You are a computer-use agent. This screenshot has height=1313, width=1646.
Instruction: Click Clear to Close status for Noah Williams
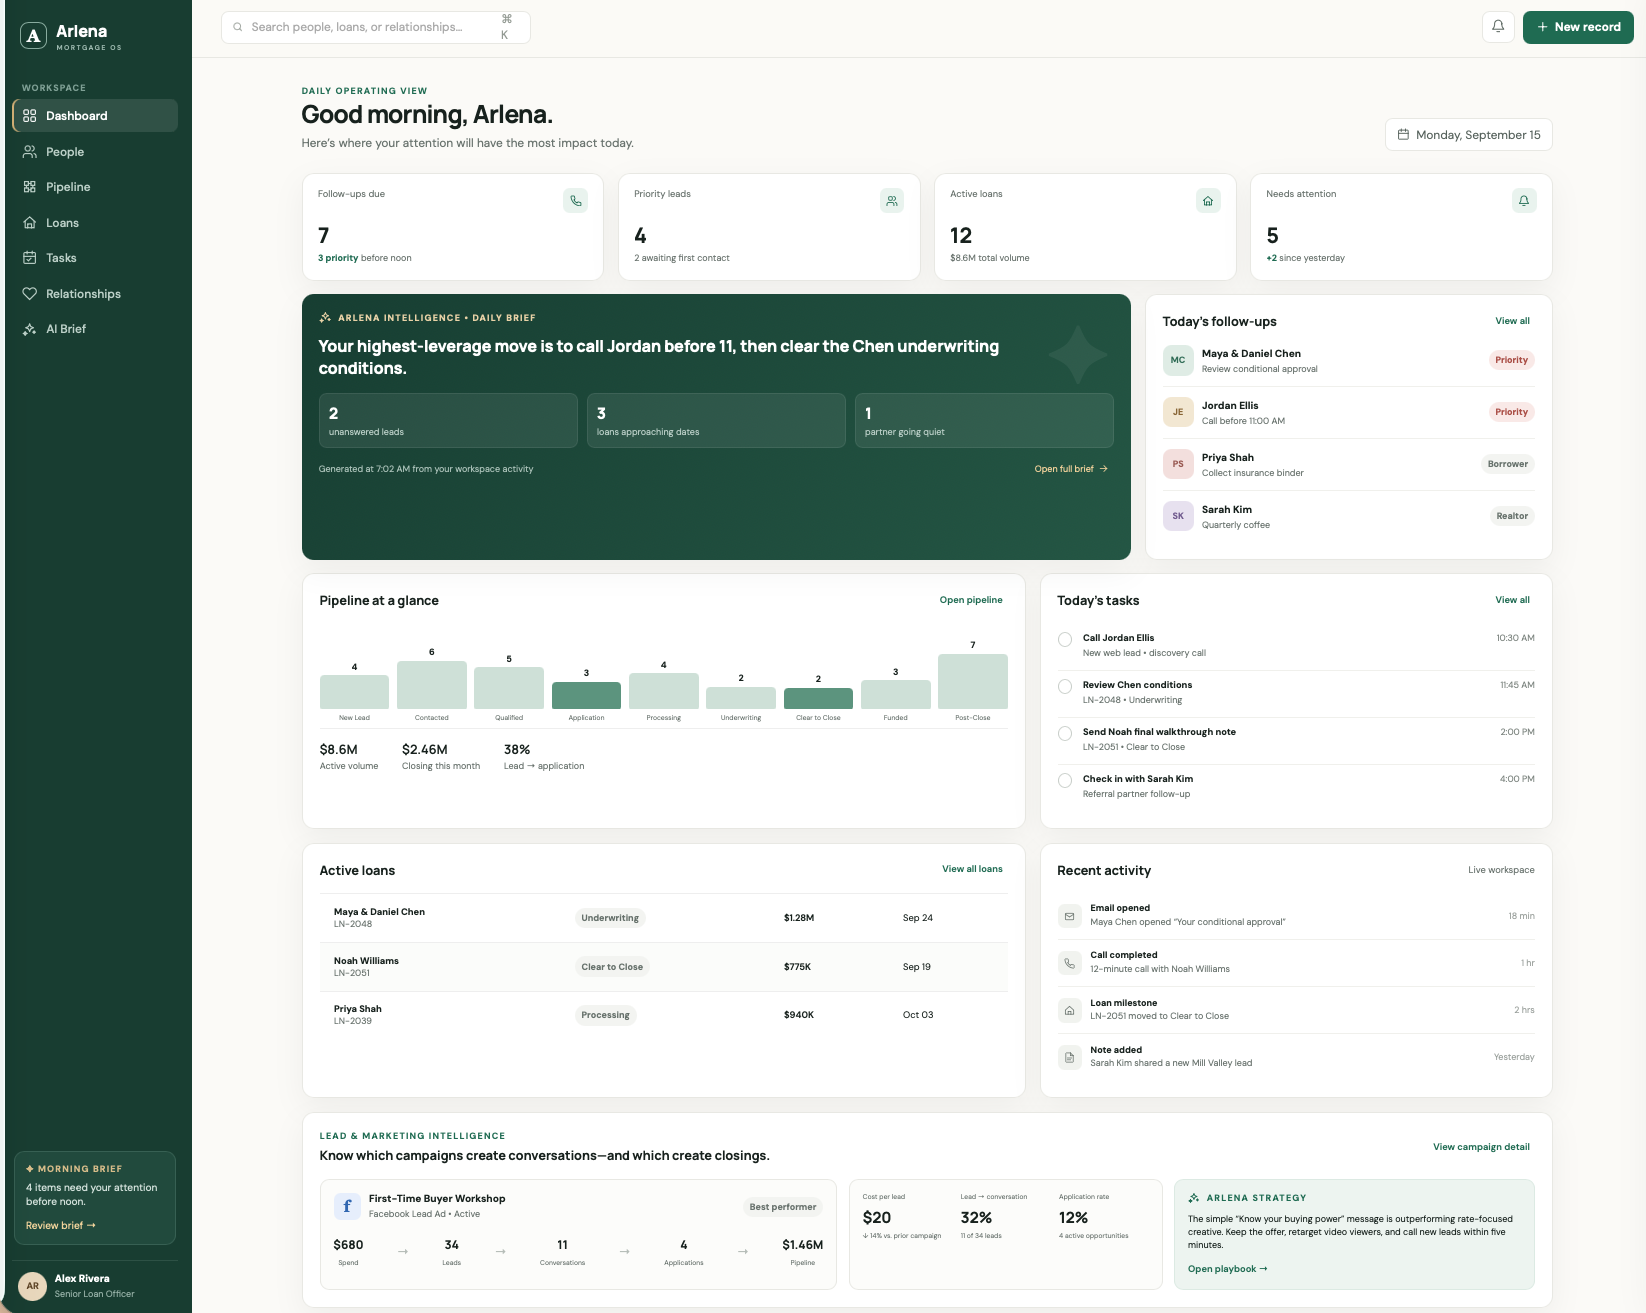(612, 967)
